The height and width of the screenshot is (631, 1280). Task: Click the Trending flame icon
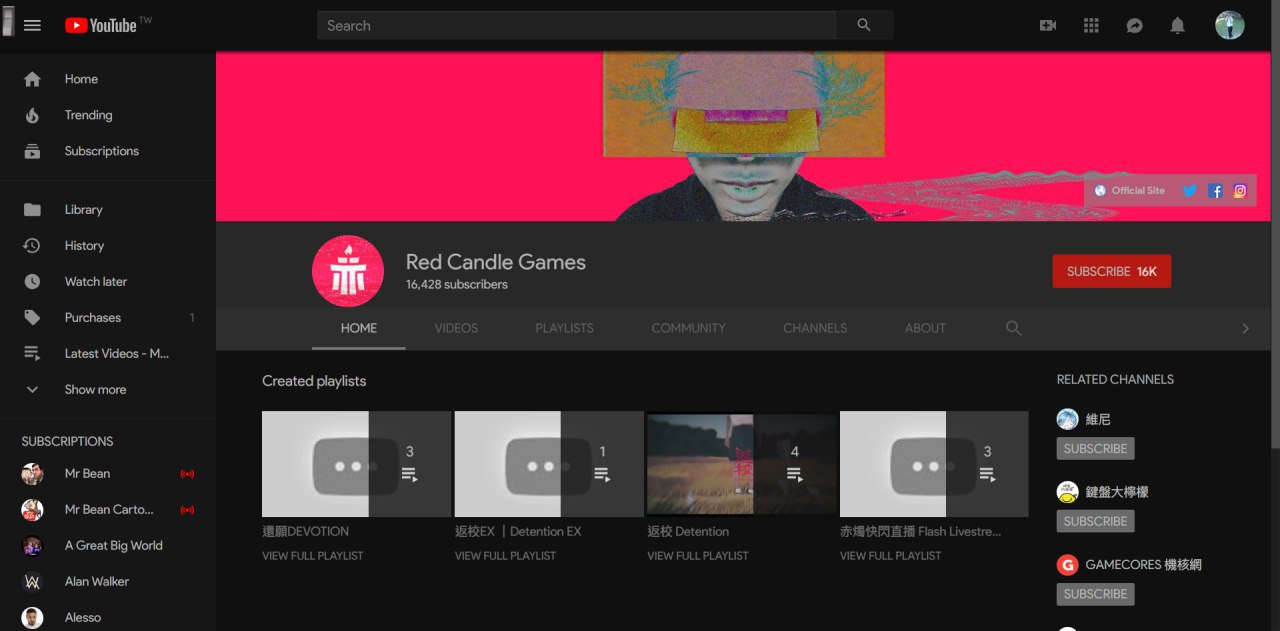[x=32, y=115]
